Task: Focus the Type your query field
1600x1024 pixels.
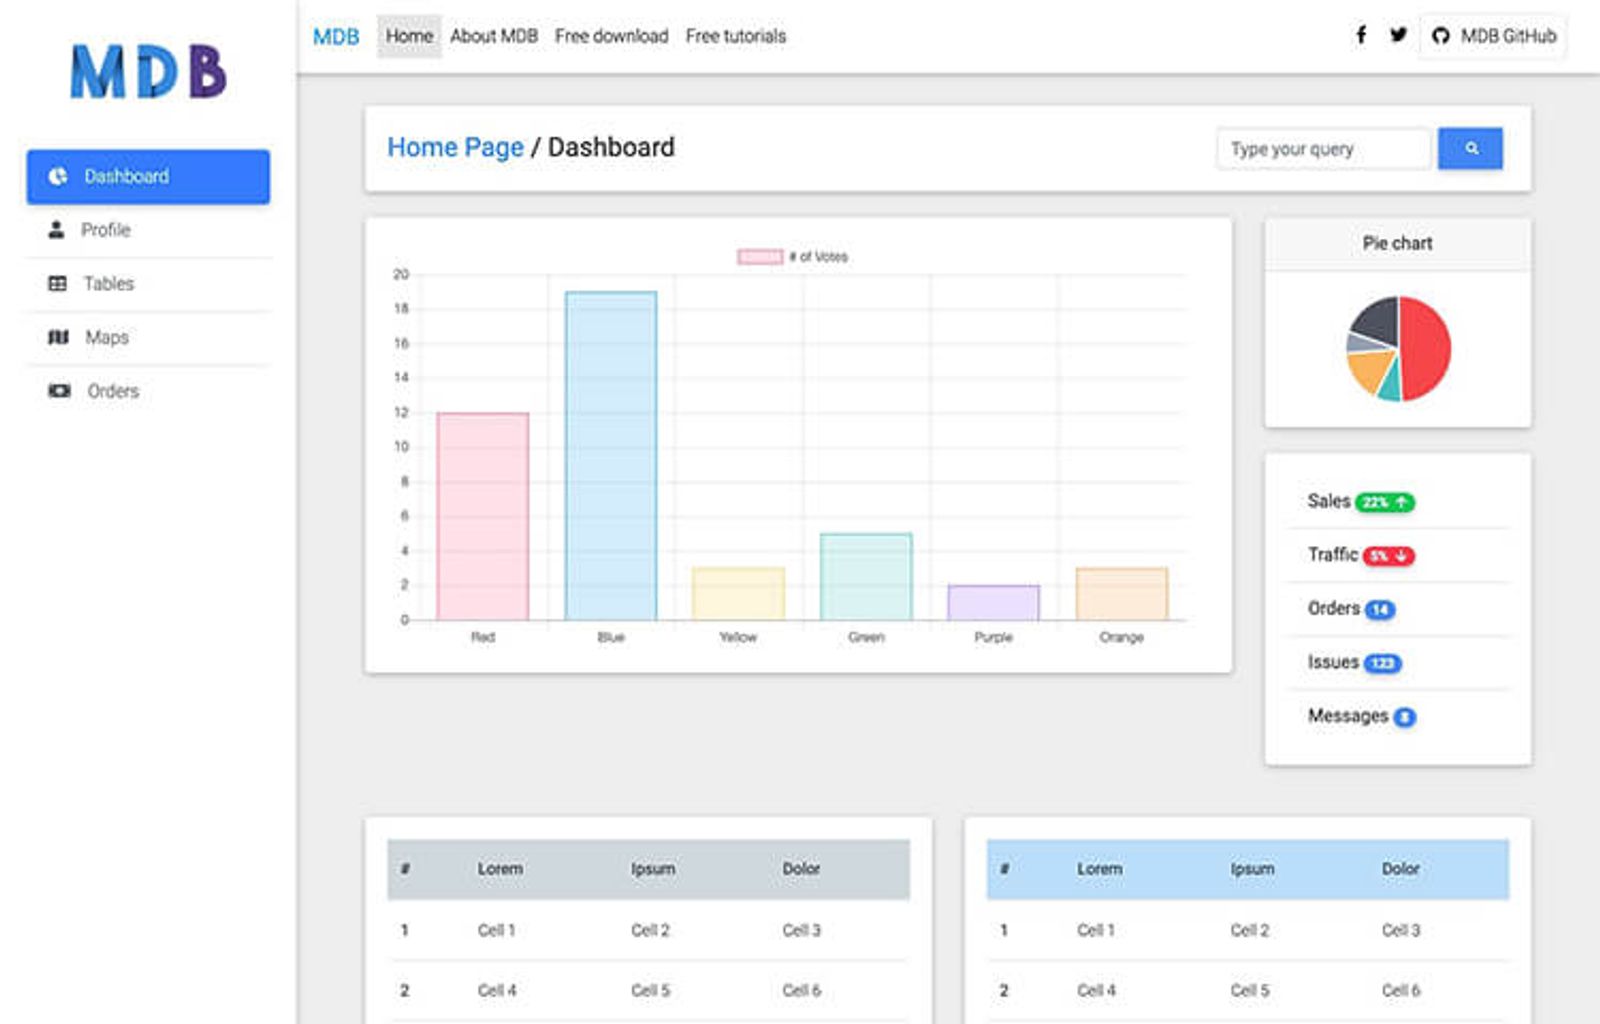Action: pyautogui.click(x=1324, y=149)
